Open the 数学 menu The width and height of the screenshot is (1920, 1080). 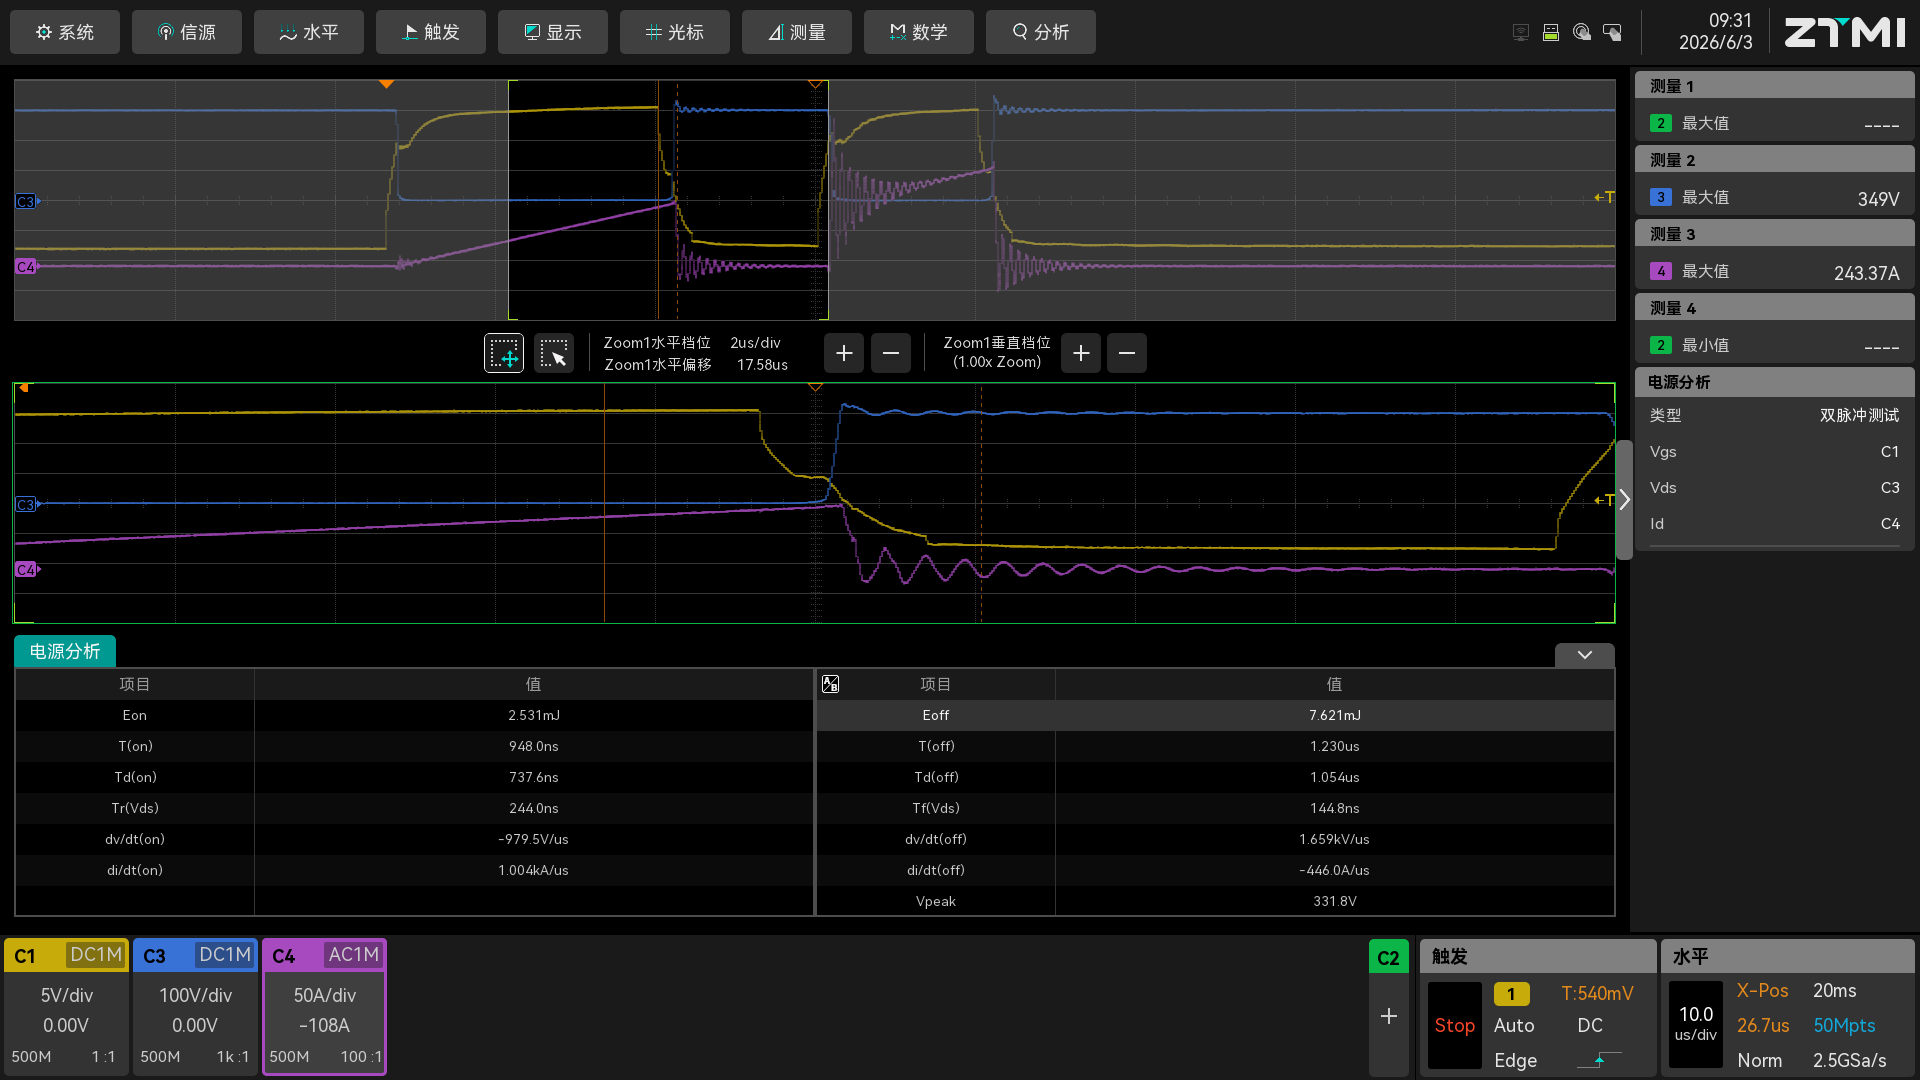pos(919,32)
